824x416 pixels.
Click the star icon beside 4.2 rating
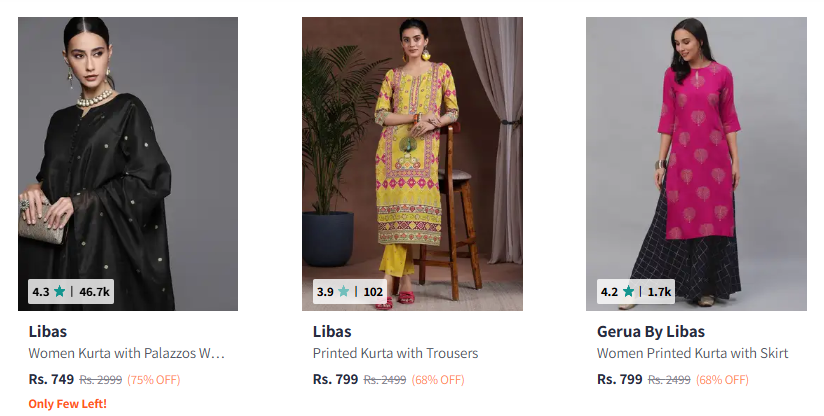pos(628,292)
